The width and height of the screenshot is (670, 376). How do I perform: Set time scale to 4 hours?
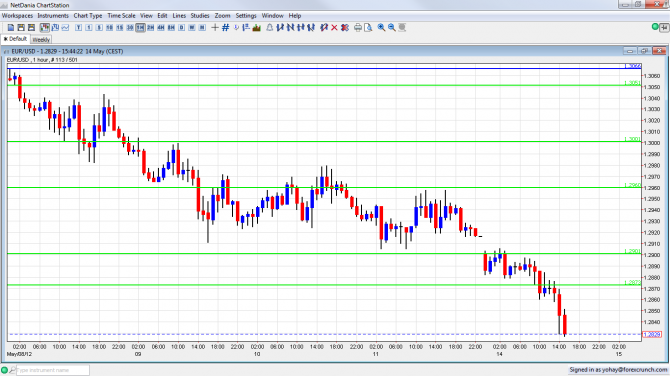pyautogui.click(x=161, y=27)
